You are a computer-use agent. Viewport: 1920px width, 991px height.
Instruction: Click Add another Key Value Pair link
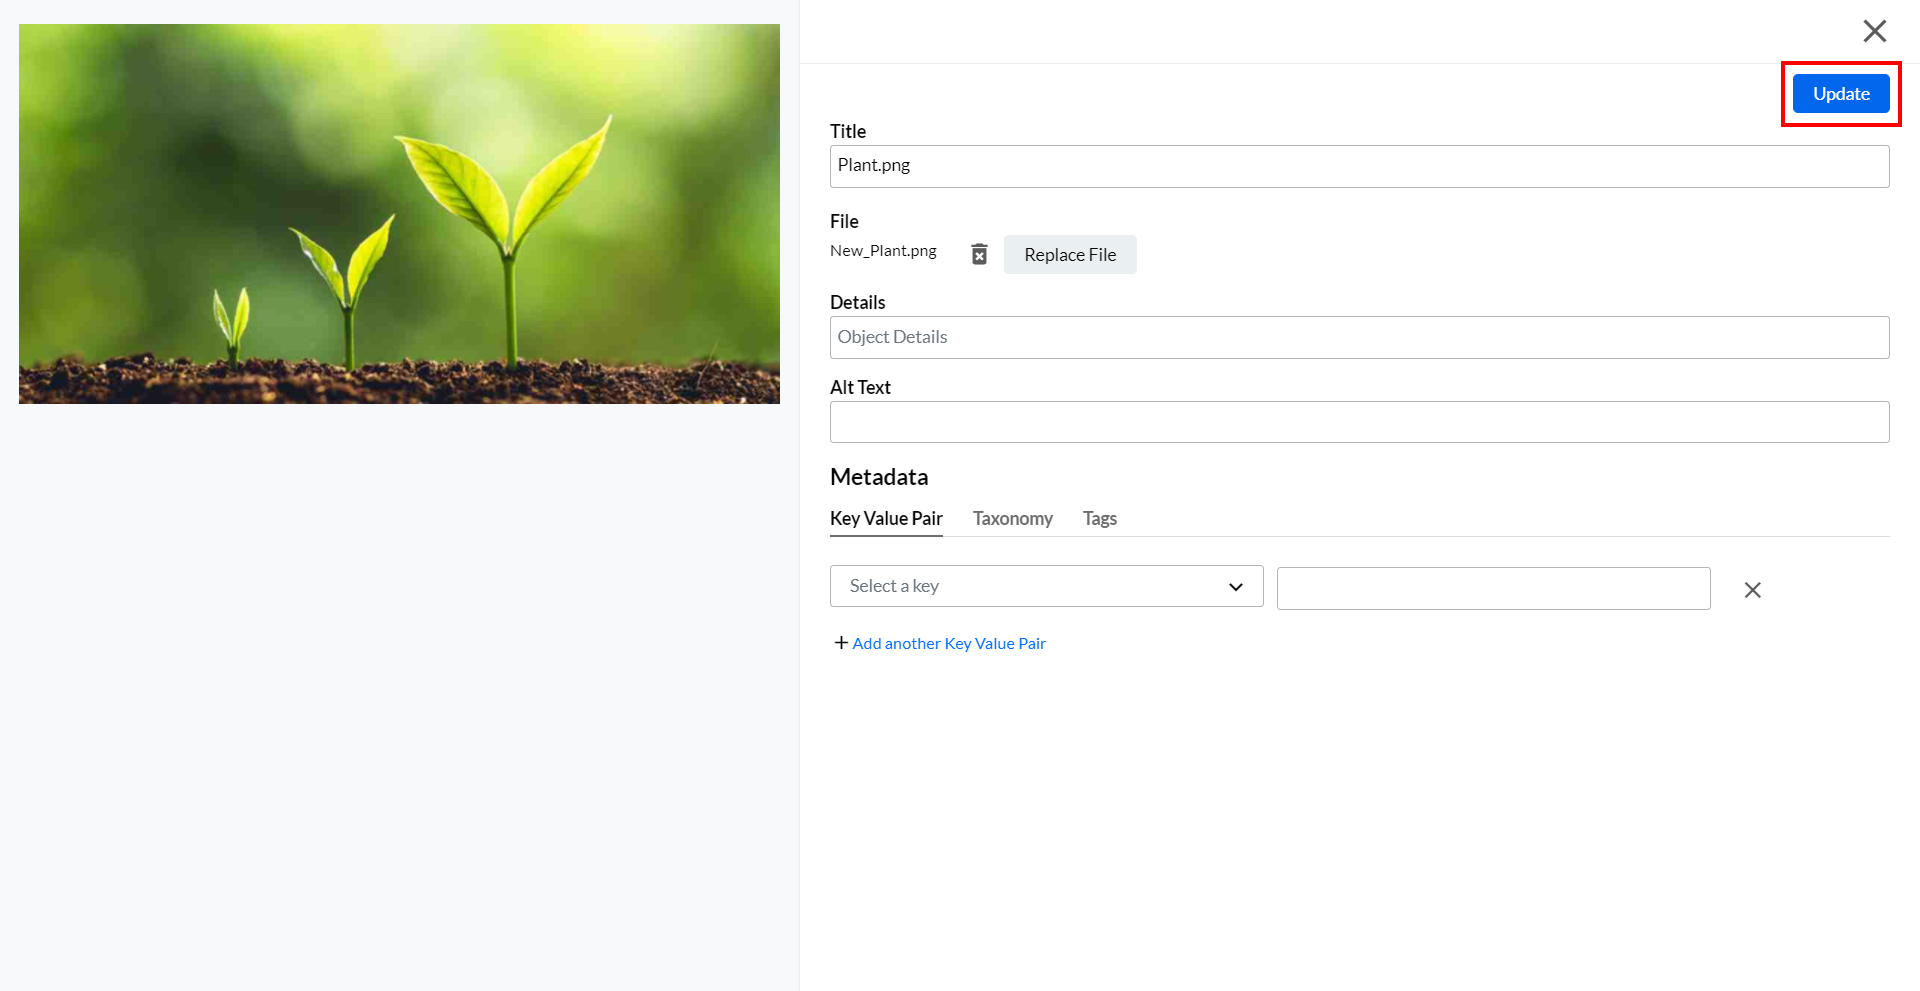click(x=949, y=644)
